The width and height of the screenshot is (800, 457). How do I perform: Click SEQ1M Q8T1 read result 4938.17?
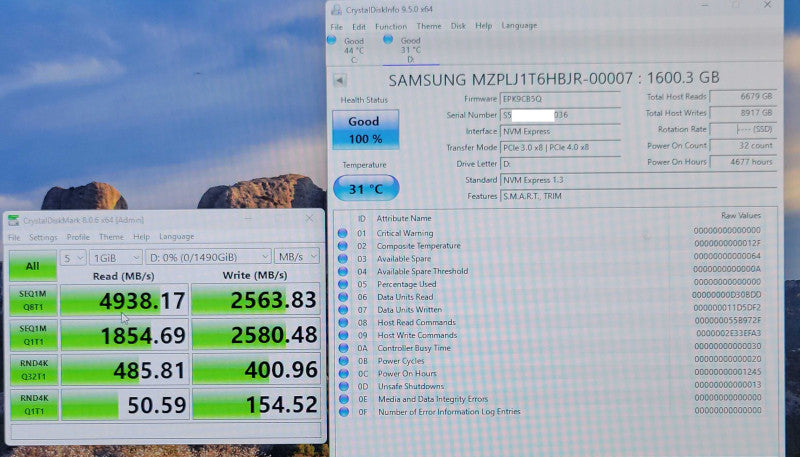tap(124, 300)
